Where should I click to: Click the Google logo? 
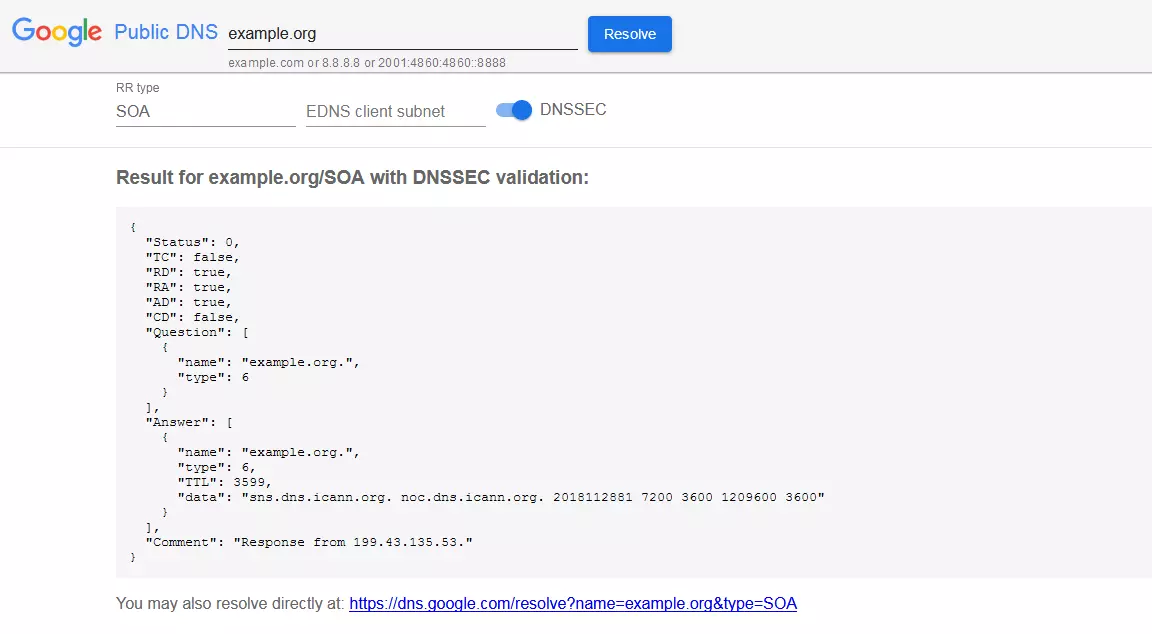(x=57, y=32)
